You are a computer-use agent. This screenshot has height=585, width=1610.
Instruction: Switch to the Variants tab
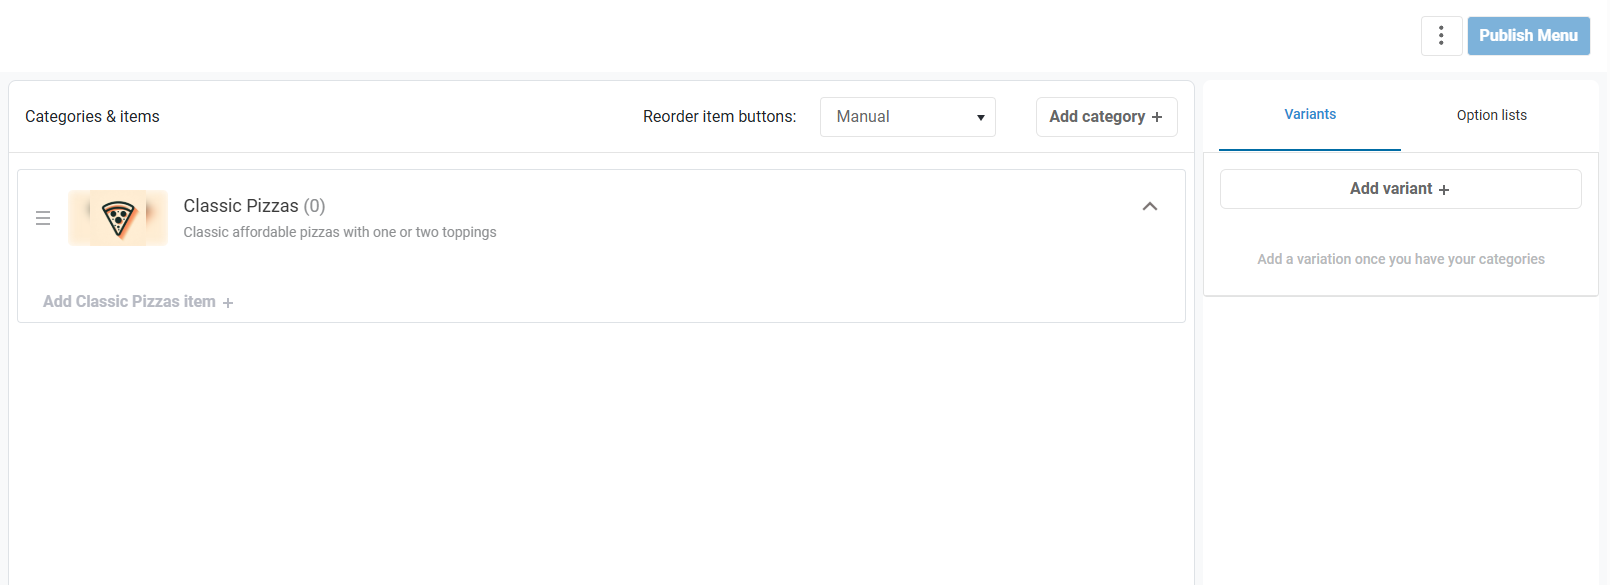(x=1310, y=115)
